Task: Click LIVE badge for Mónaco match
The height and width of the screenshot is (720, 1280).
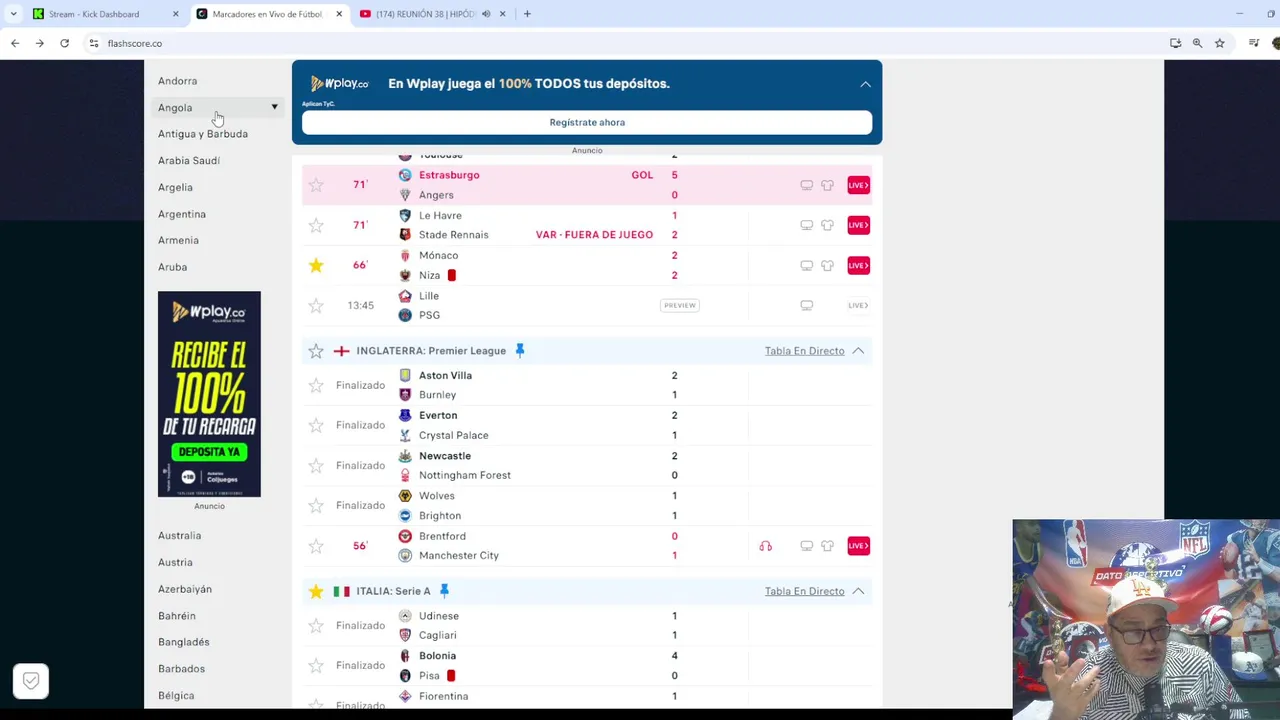Action: [x=858, y=265]
